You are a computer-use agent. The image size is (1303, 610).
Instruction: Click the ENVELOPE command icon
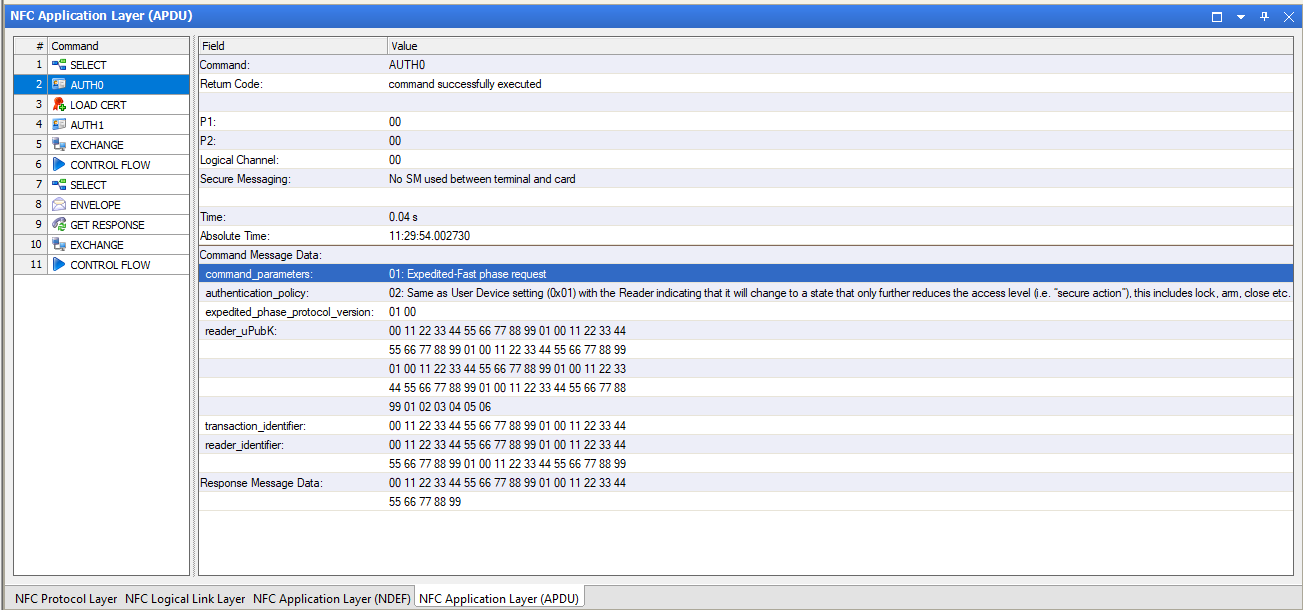pos(59,205)
